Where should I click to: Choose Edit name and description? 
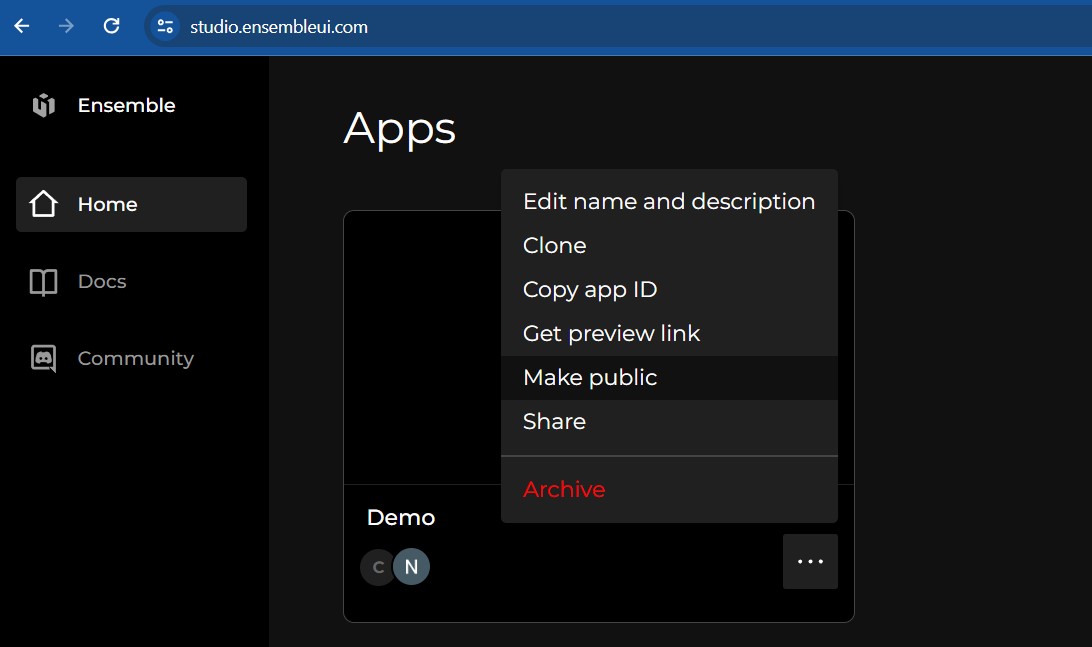pos(668,201)
